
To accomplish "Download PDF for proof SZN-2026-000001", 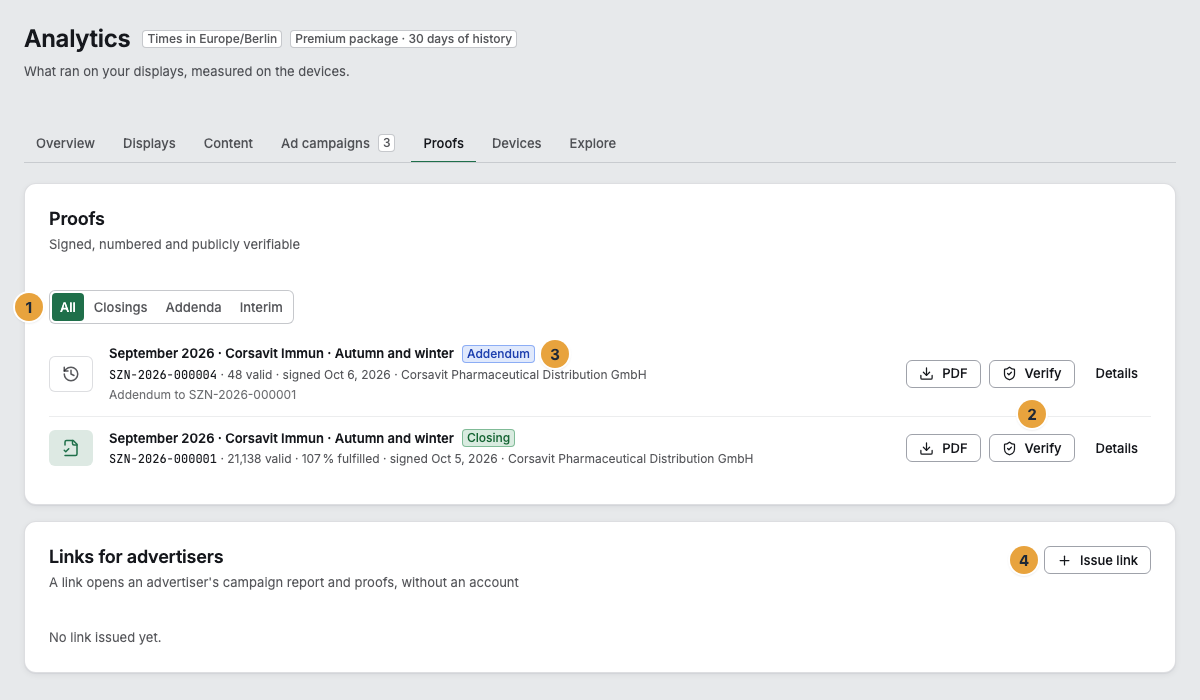I will pos(943,448).
